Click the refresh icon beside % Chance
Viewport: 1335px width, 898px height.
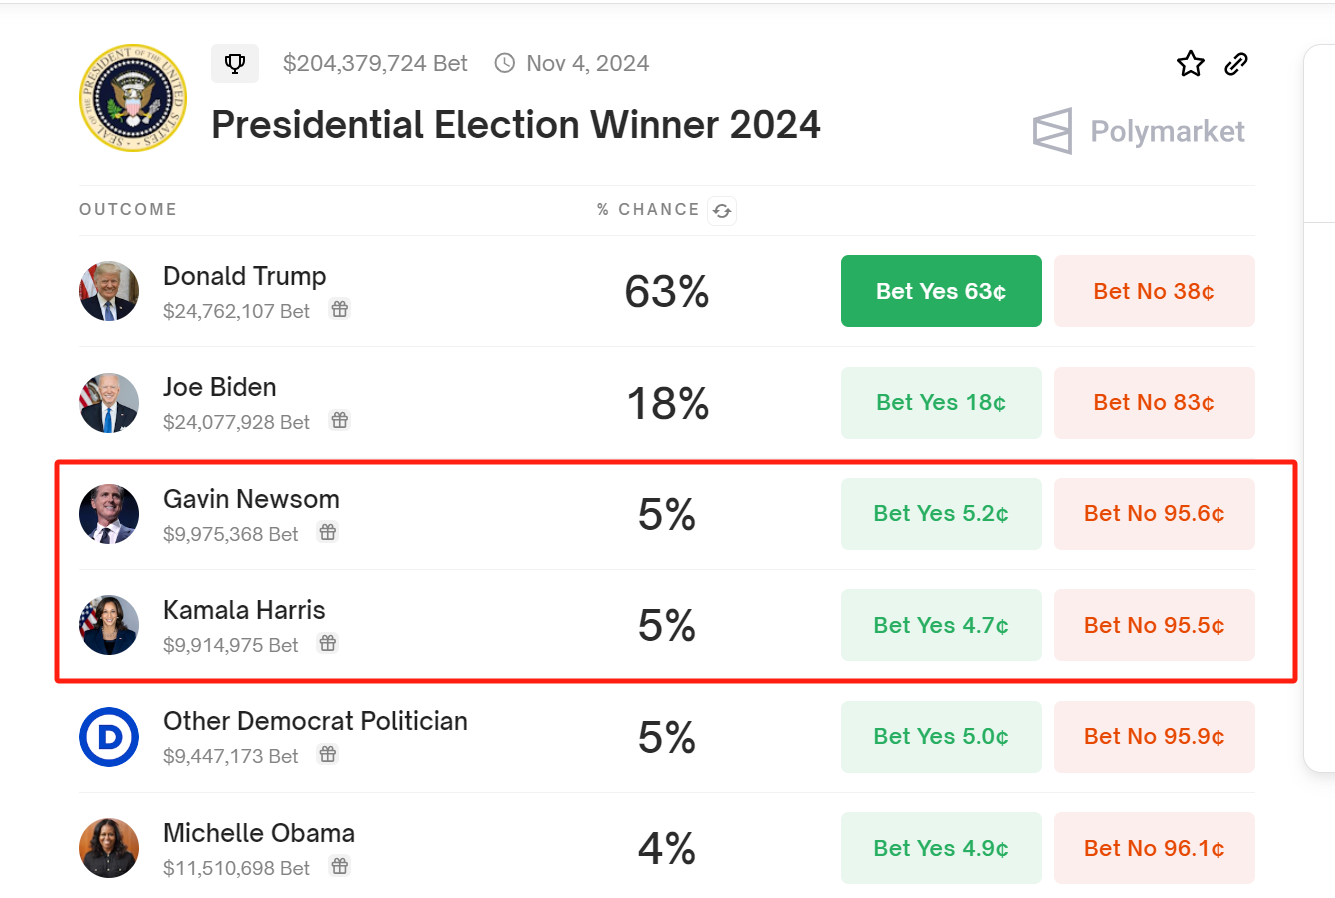click(722, 211)
